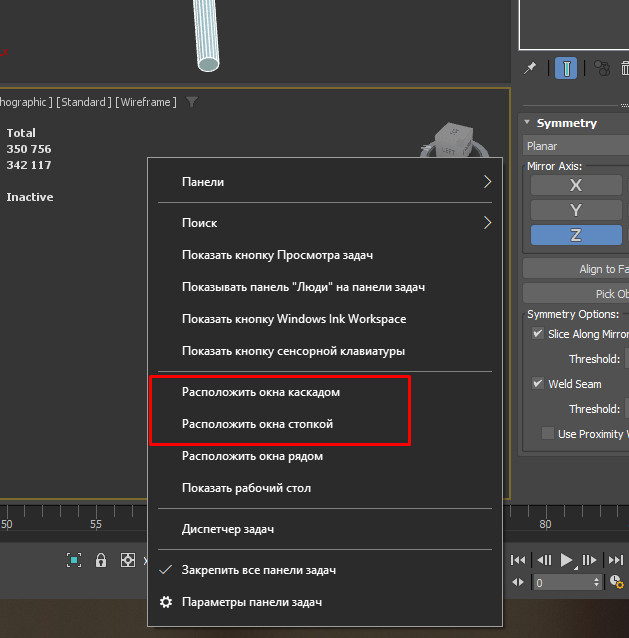This screenshot has width=629, height=638.
Task: Go to end of animation
Action: point(616,560)
